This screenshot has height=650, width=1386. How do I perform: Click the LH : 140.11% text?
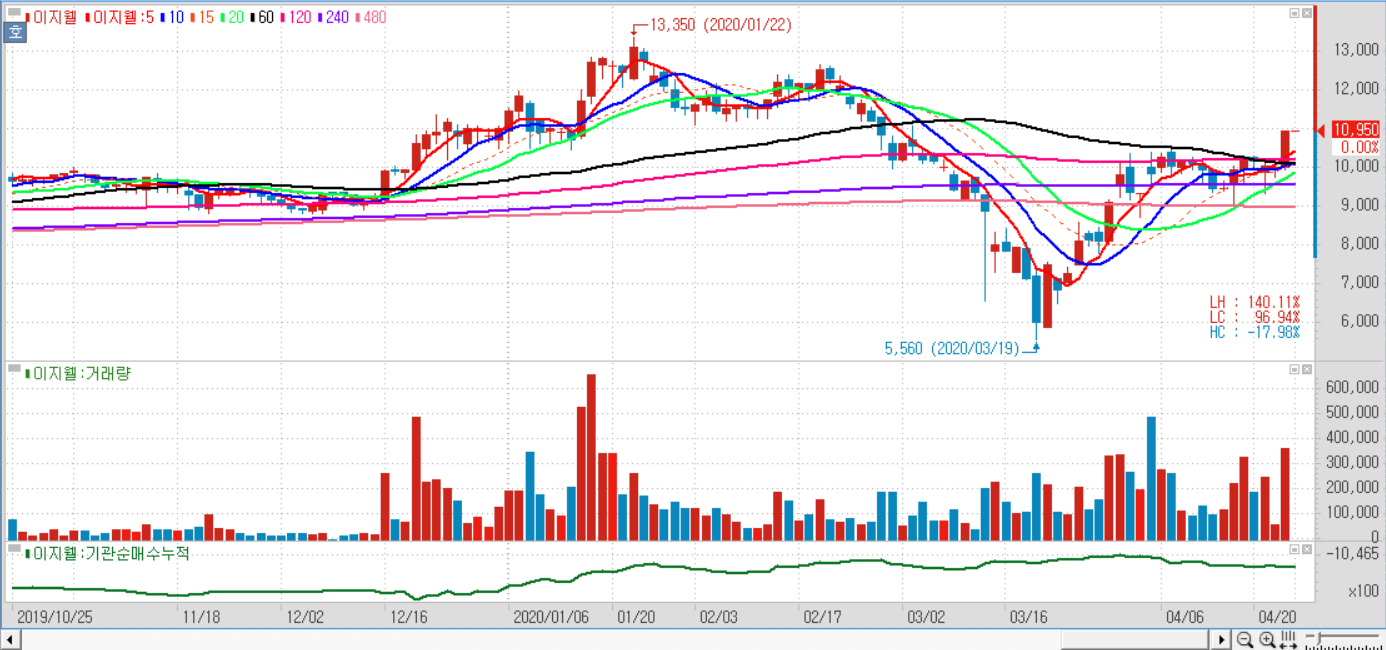click(1255, 302)
